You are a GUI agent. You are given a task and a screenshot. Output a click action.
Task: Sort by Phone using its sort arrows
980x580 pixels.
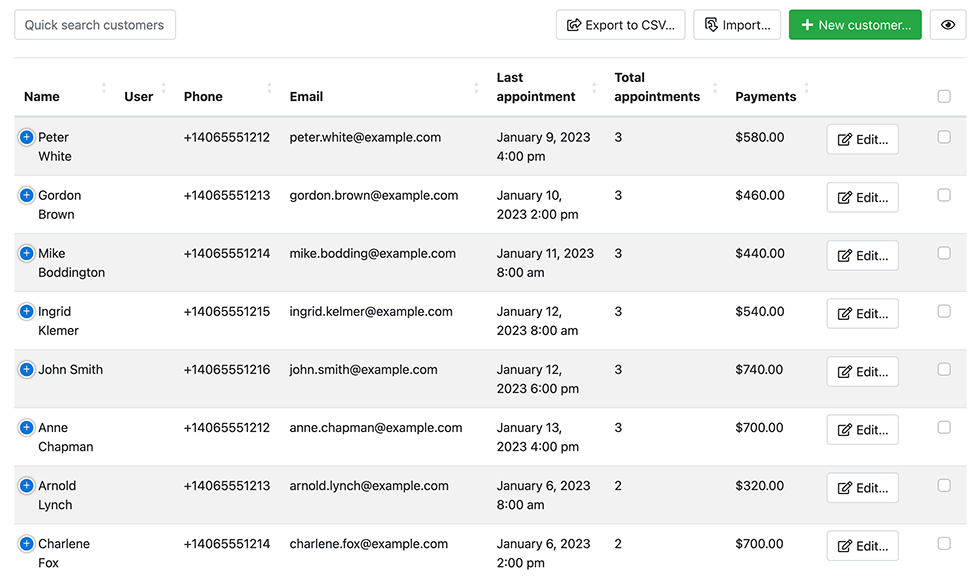click(268, 88)
